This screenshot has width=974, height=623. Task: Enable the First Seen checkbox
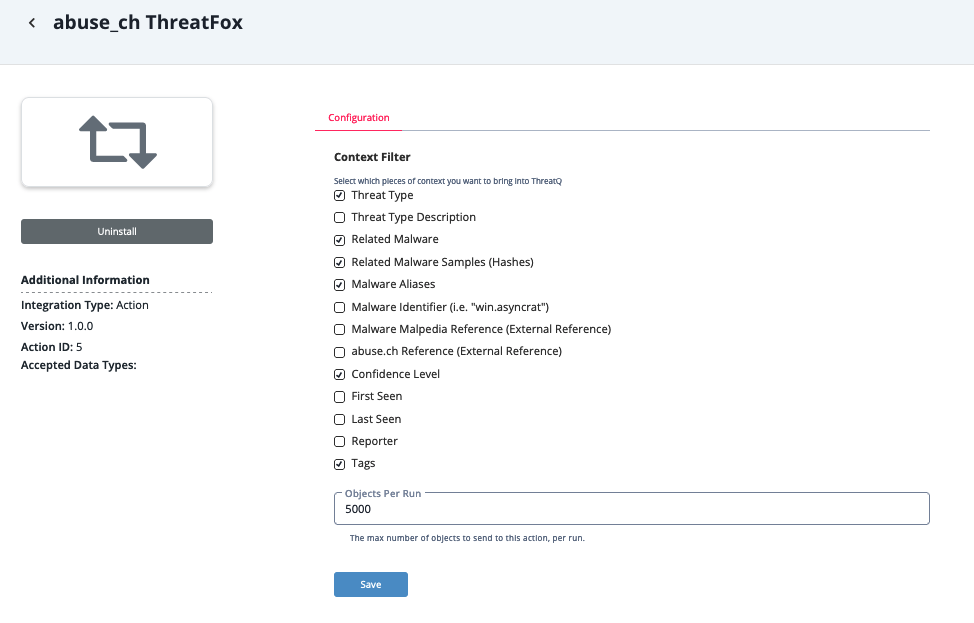339,397
